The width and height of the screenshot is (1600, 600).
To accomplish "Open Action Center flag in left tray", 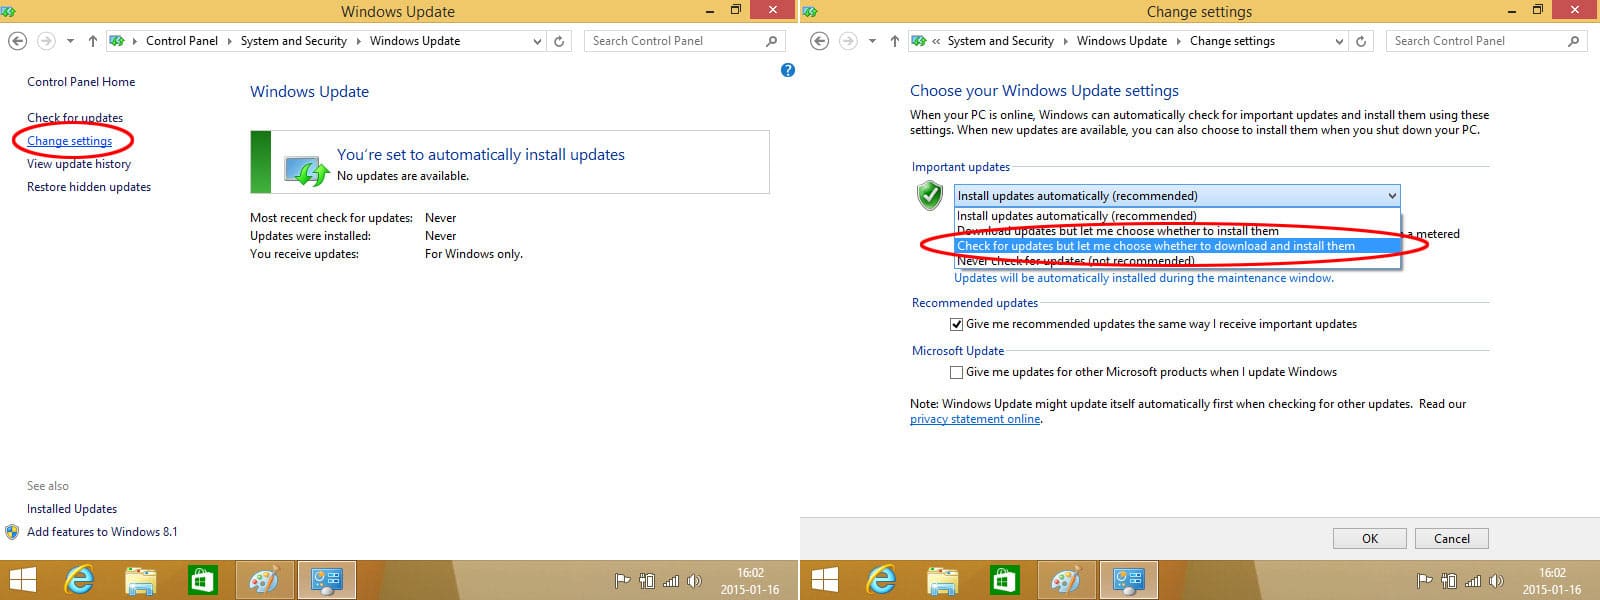I will [622, 581].
